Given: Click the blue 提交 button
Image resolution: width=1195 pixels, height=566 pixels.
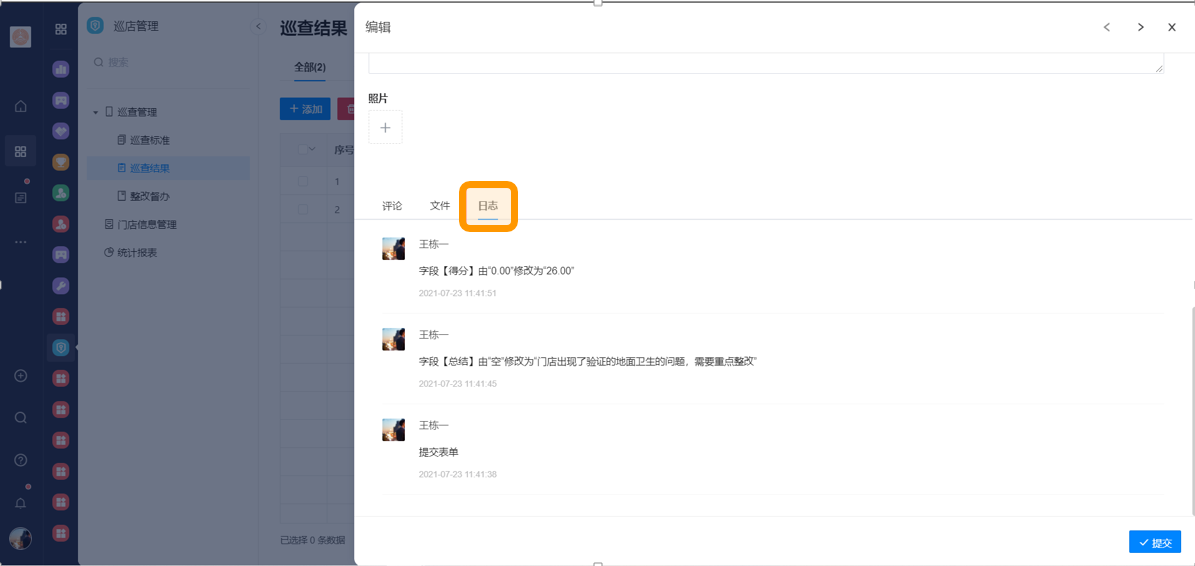Looking at the screenshot, I should coord(1155,542).
